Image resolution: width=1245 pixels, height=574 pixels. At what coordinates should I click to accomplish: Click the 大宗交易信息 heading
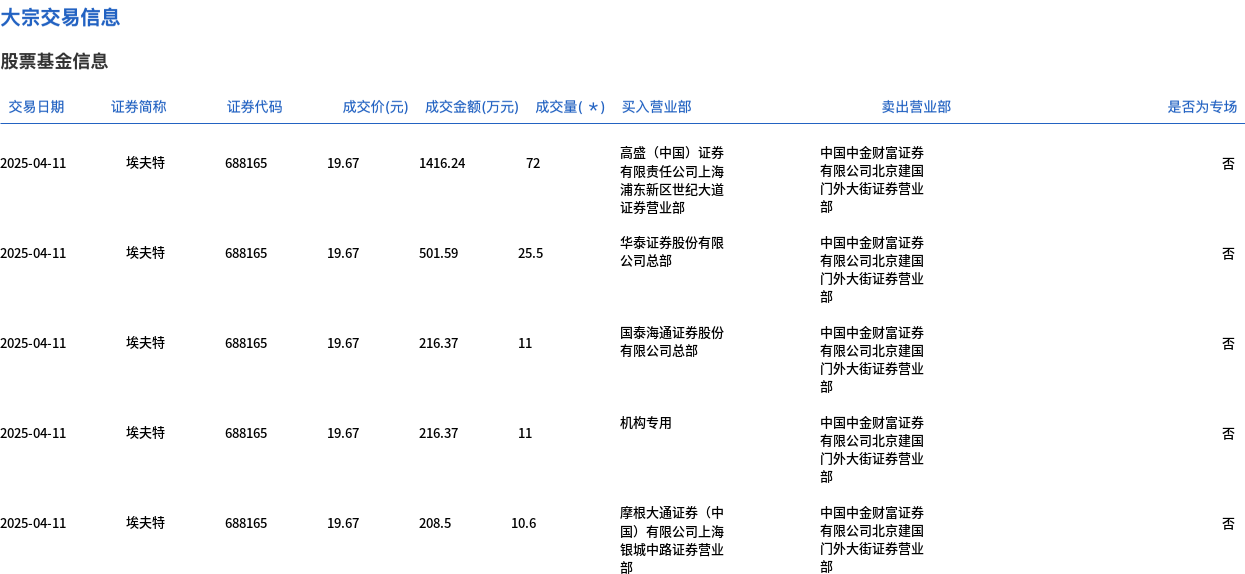click(60, 17)
